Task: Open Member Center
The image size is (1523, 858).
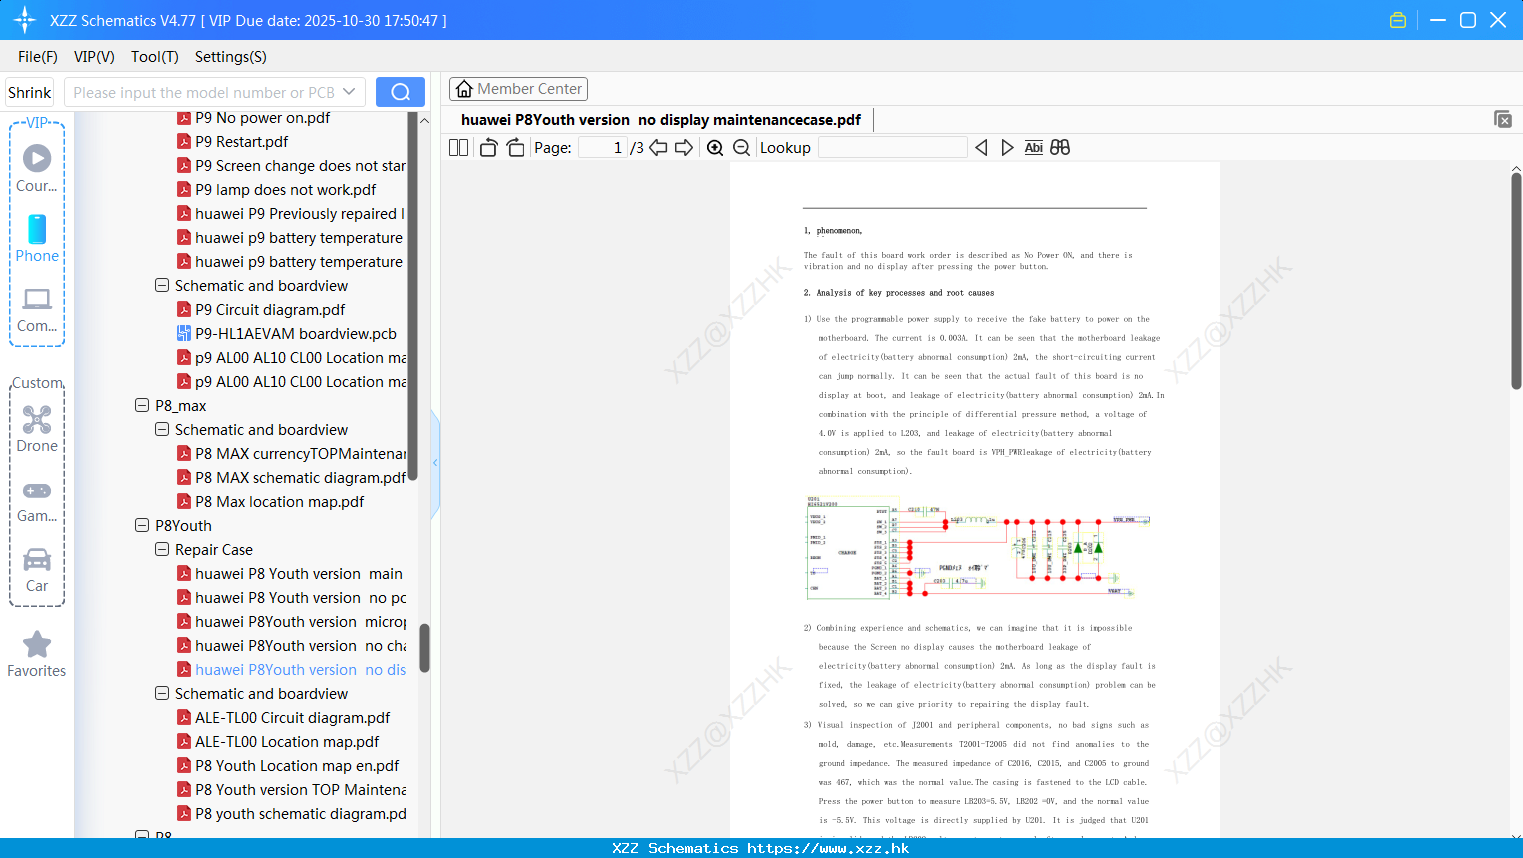Action: click(x=518, y=89)
